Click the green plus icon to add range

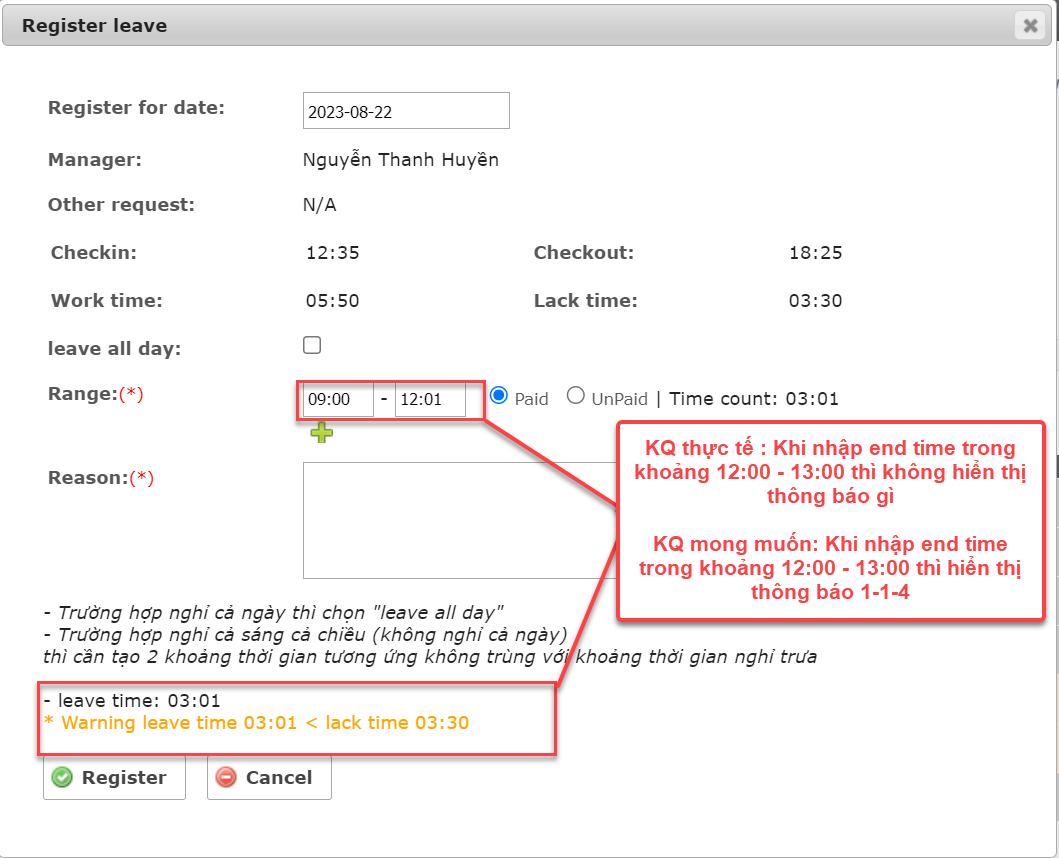321,432
